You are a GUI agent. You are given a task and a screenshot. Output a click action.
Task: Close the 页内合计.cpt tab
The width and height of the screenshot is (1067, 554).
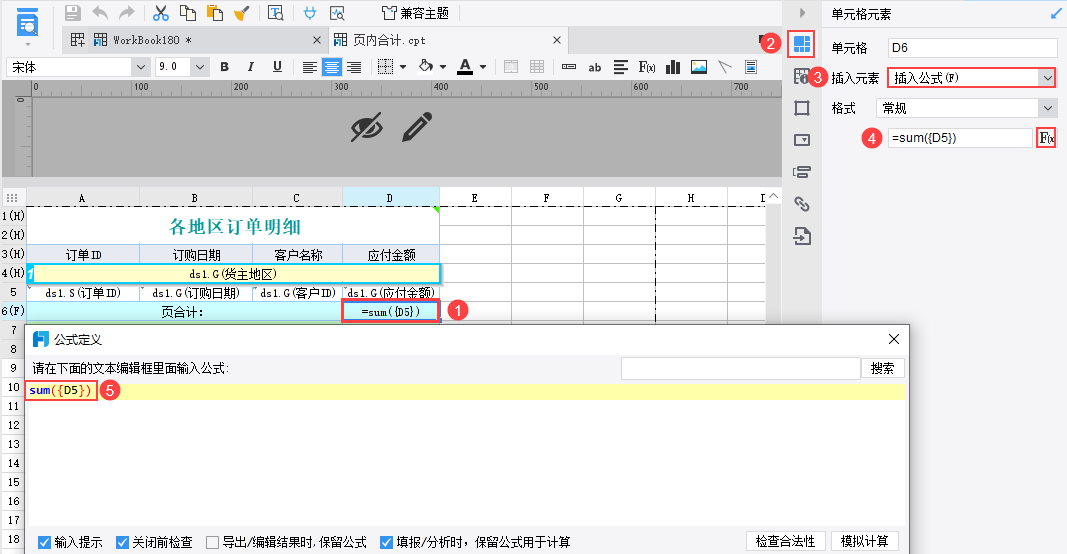[x=557, y=40]
